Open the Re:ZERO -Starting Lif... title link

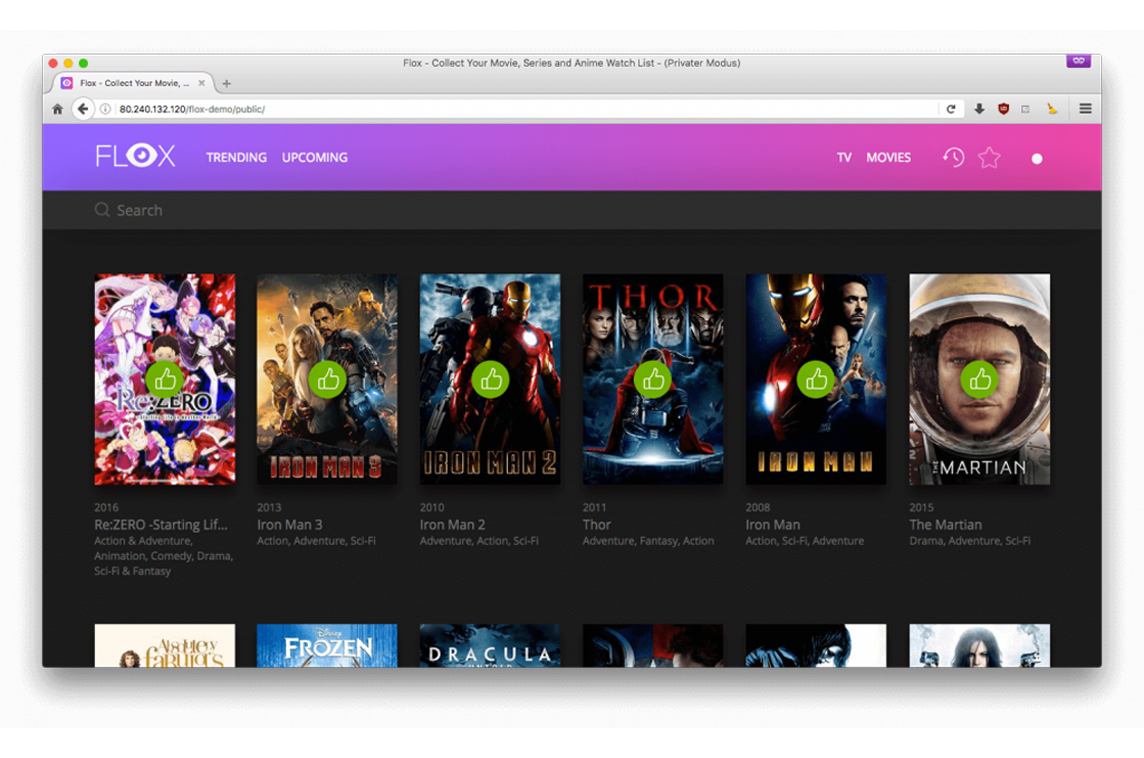click(161, 525)
